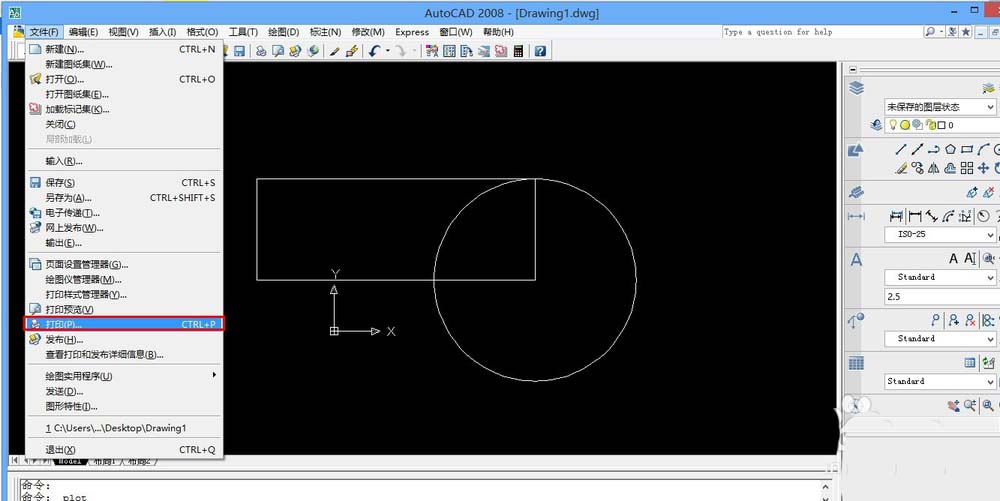Image resolution: width=1000 pixels, height=501 pixels.
Task: Expand the Undo history dropdown arrow
Action: click(x=388, y=51)
